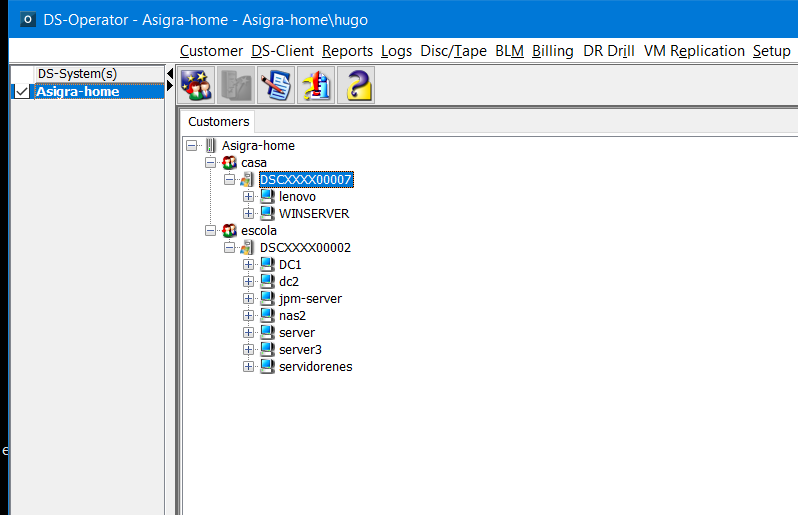Click the DC1 computer icon
Screen dimensions: 798x515
267,265
